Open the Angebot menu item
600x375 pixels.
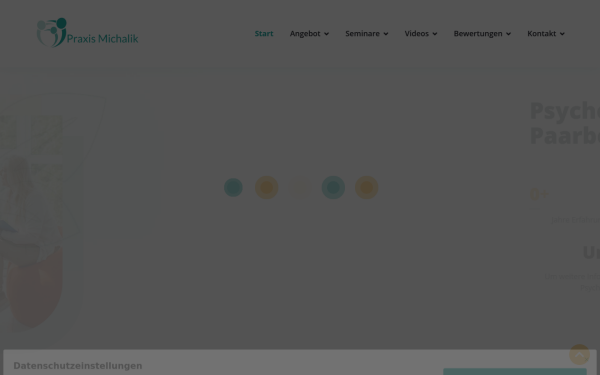click(305, 34)
